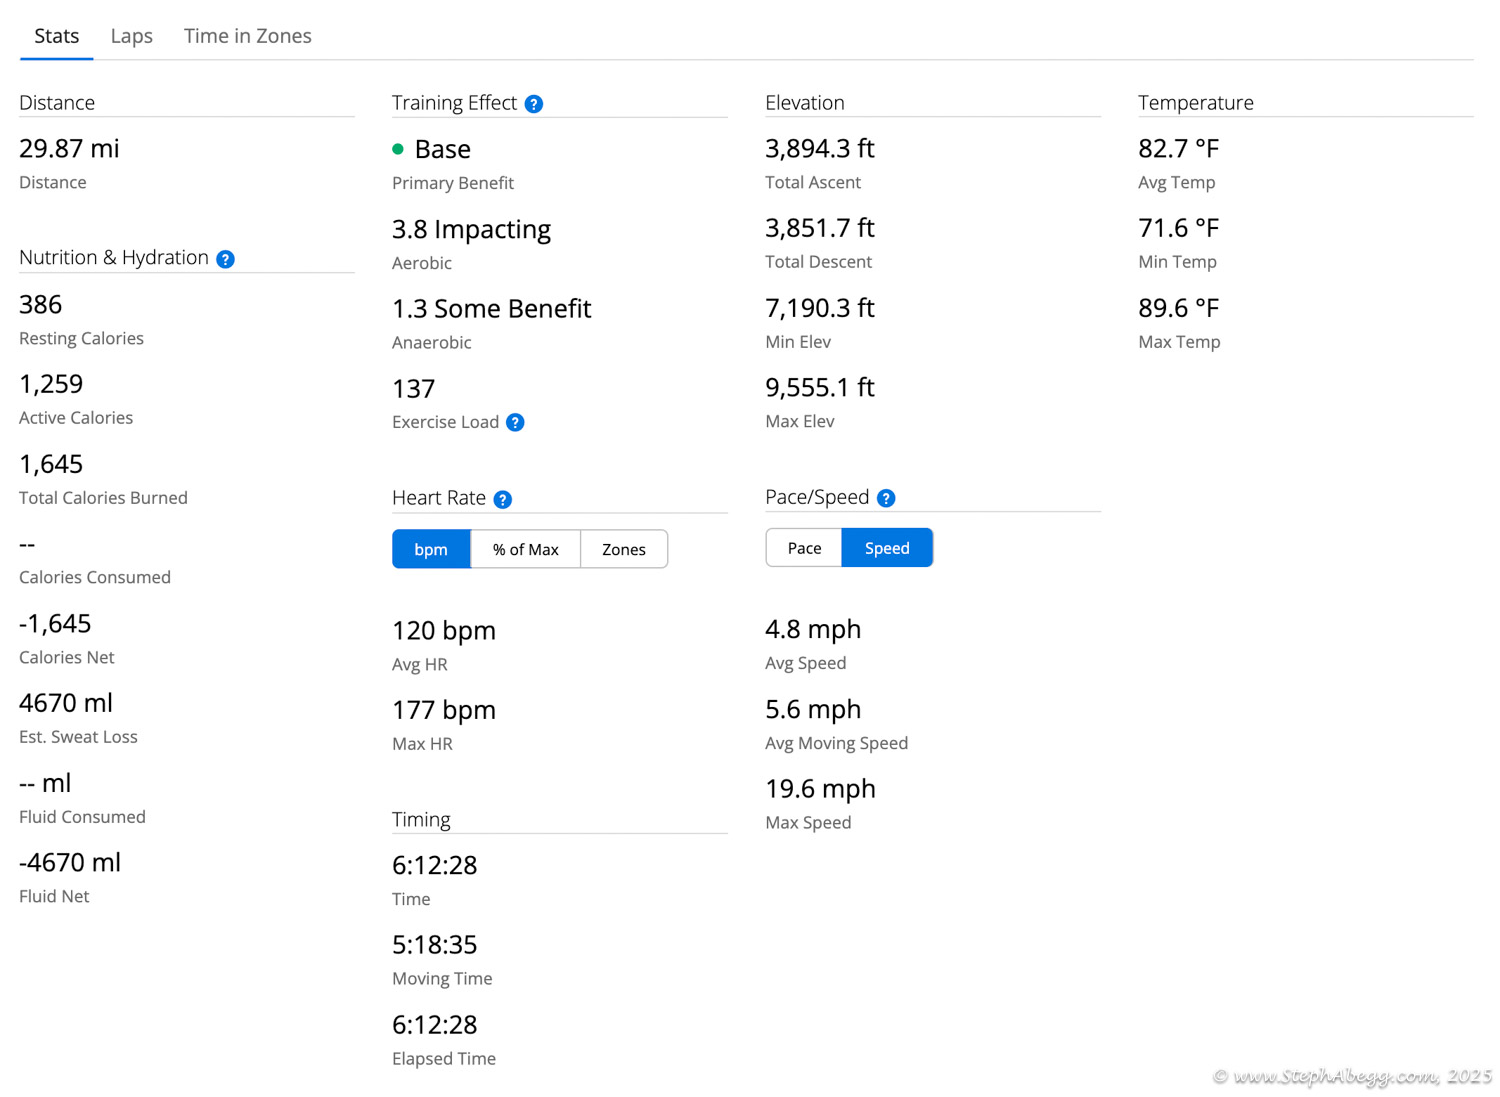
Task: Click the 1,259 active calories value
Action: (x=51, y=384)
